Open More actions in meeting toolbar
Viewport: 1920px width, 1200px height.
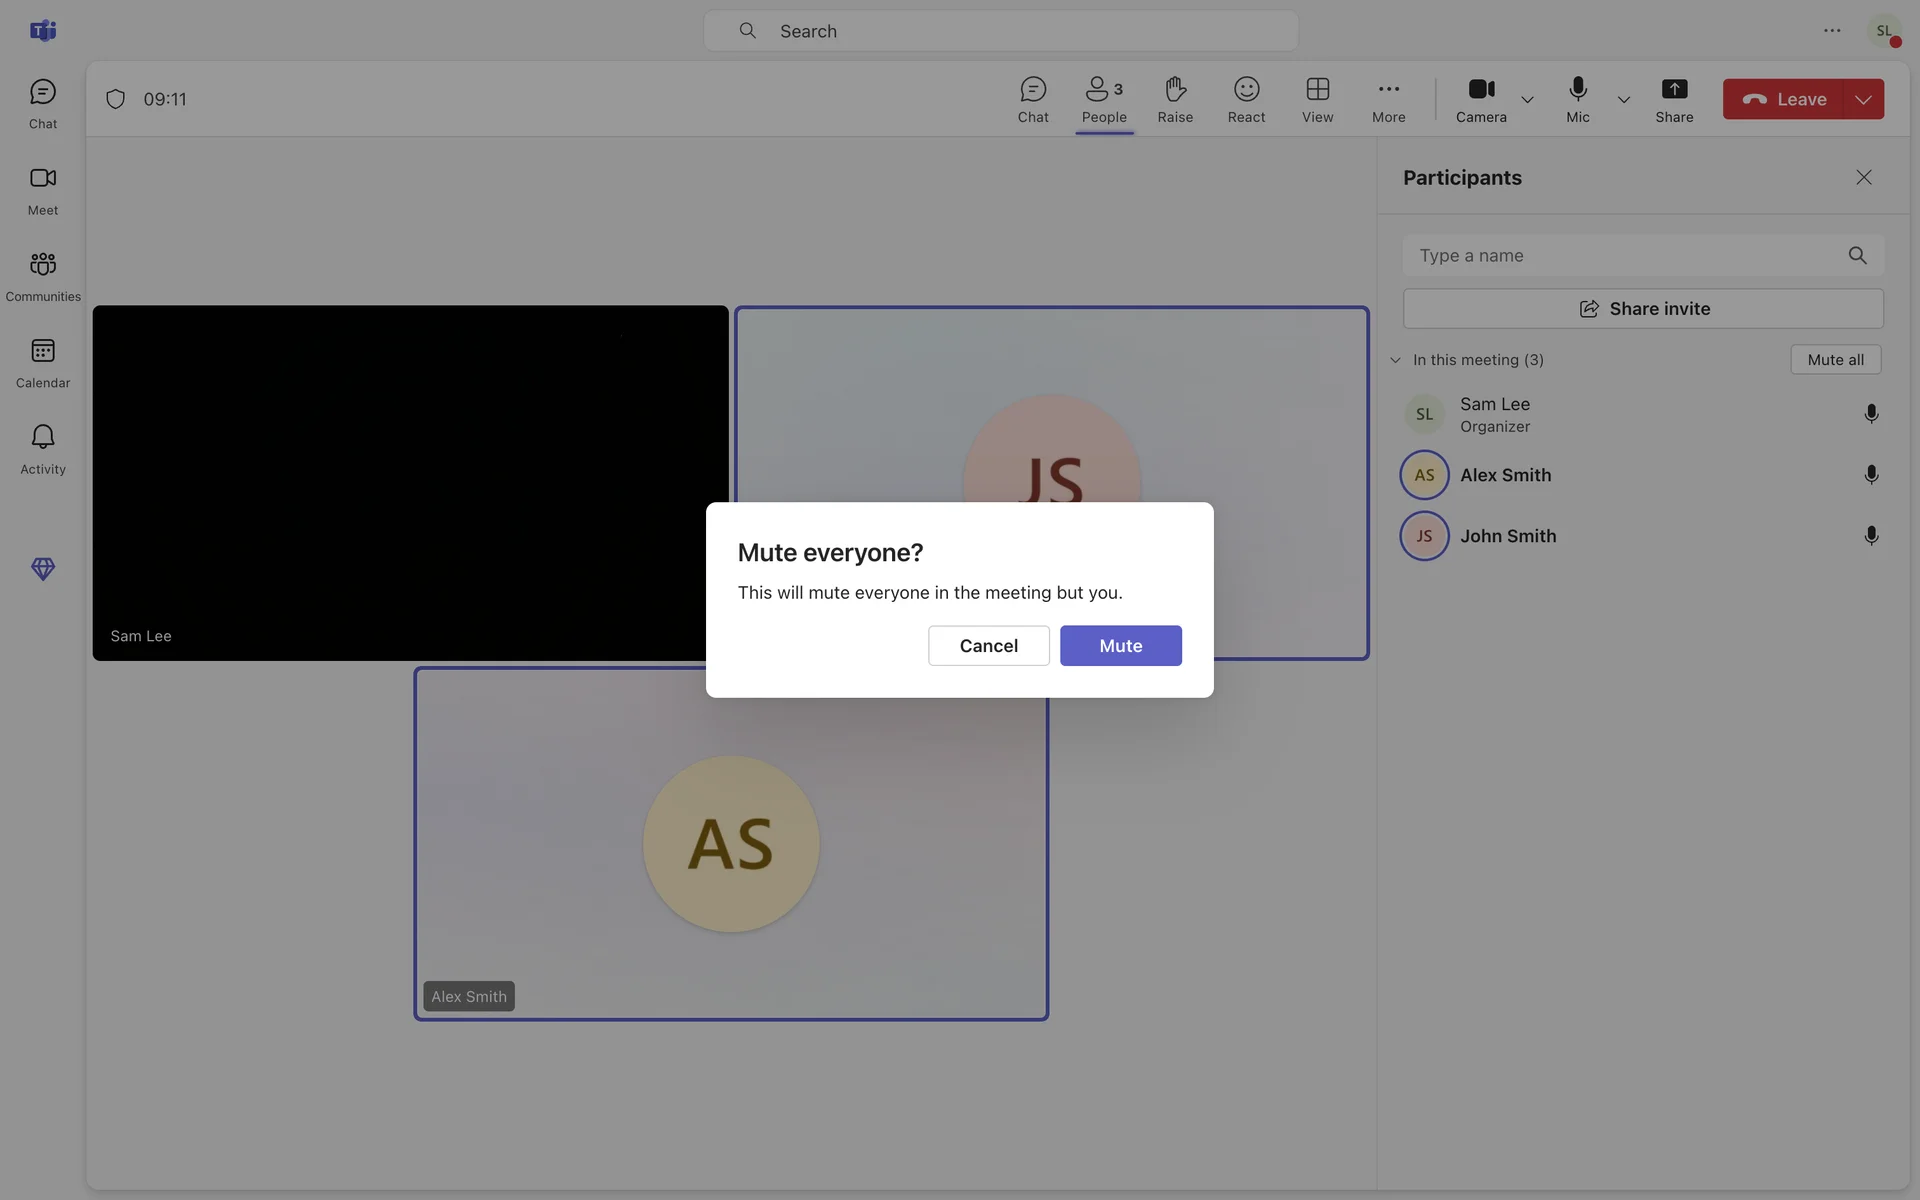1388,99
